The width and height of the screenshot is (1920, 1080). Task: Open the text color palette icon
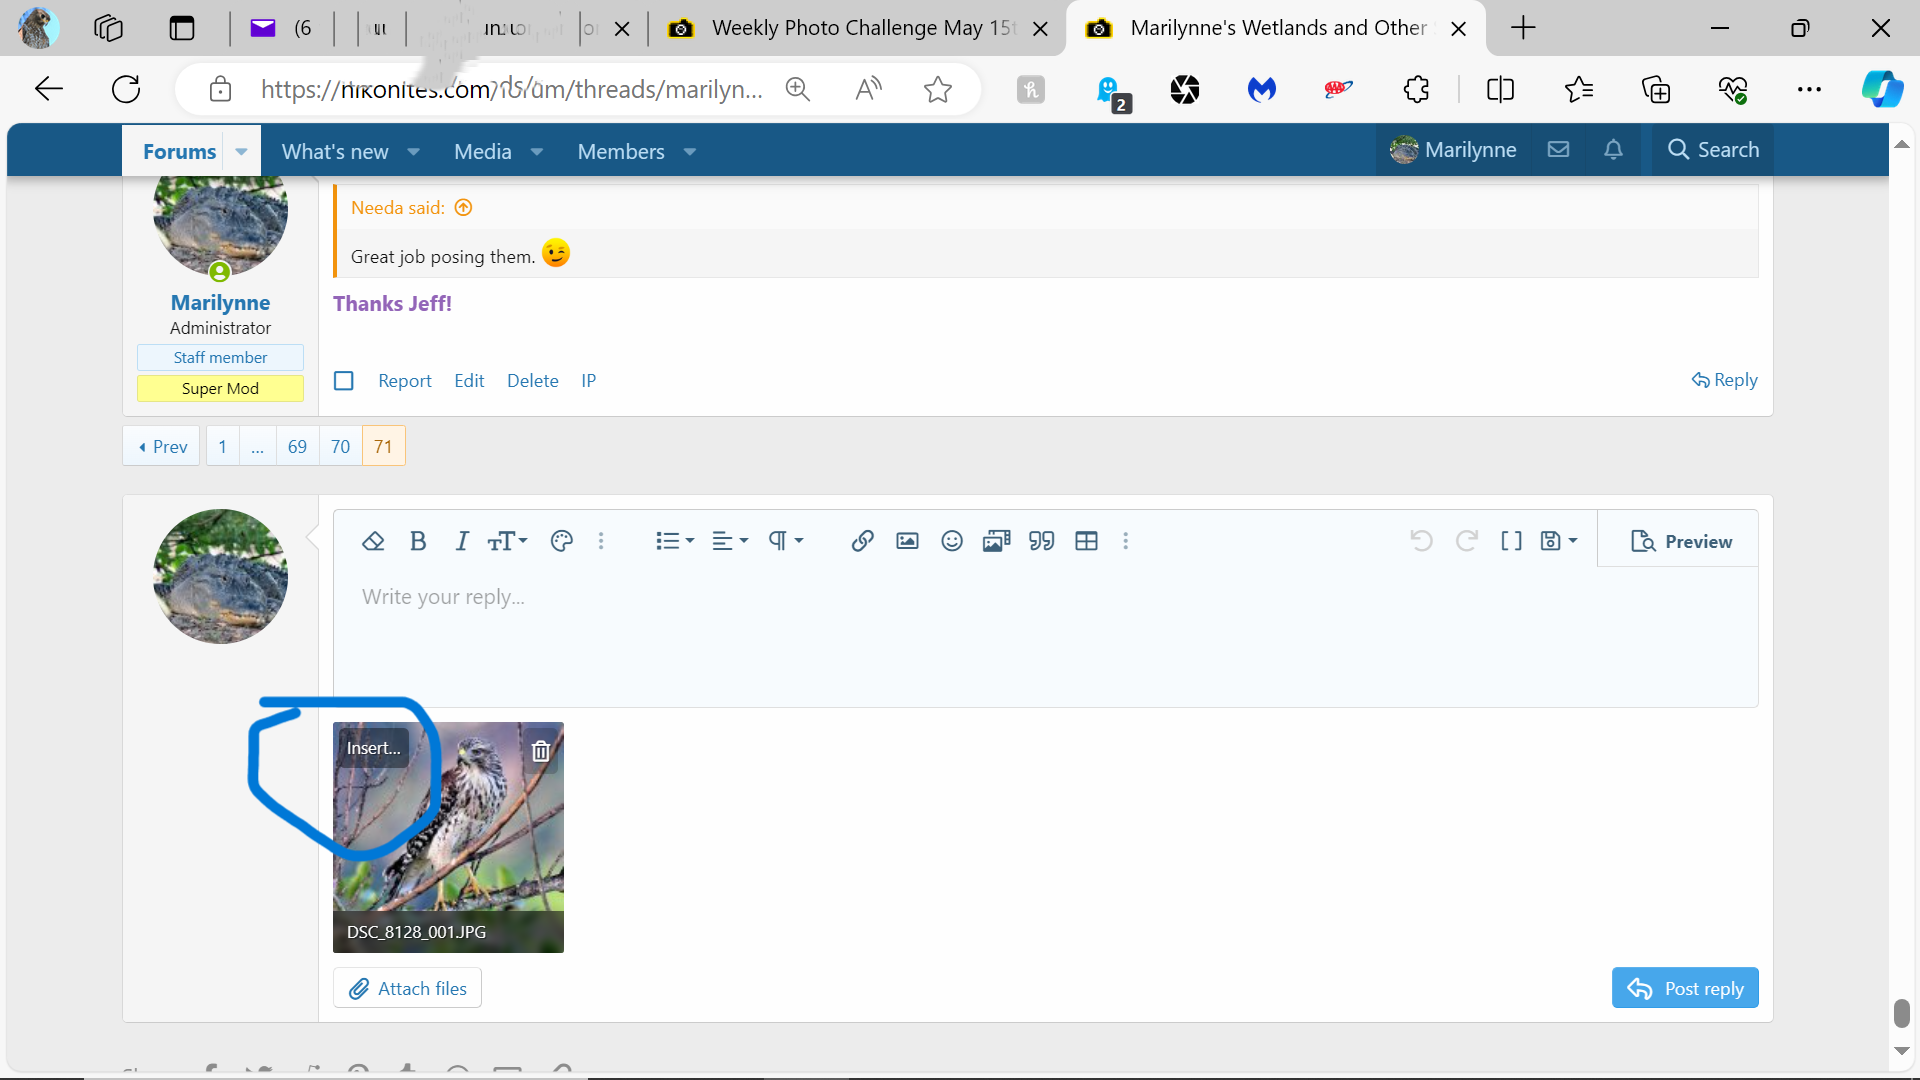(561, 541)
